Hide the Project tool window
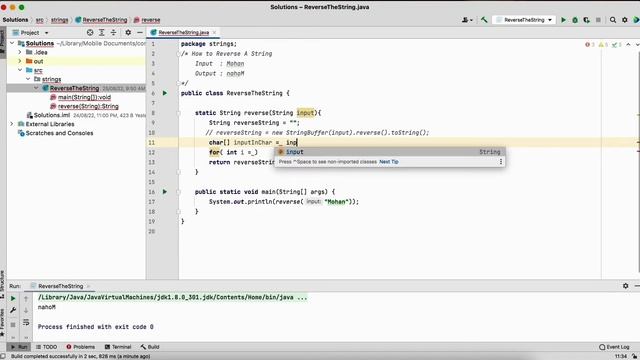 tap(140, 32)
